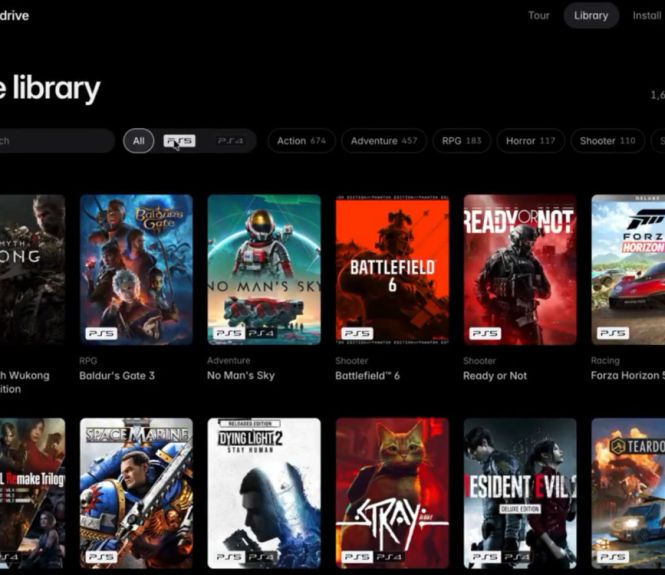Image resolution: width=665 pixels, height=575 pixels.
Task: Click the PS5 badge on No Man's Sky
Action: coord(229,333)
